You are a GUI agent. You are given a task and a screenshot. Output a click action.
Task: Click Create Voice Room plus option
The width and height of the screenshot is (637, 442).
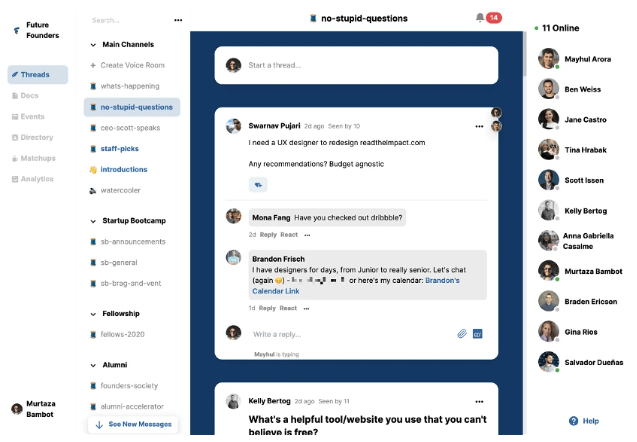coord(132,65)
